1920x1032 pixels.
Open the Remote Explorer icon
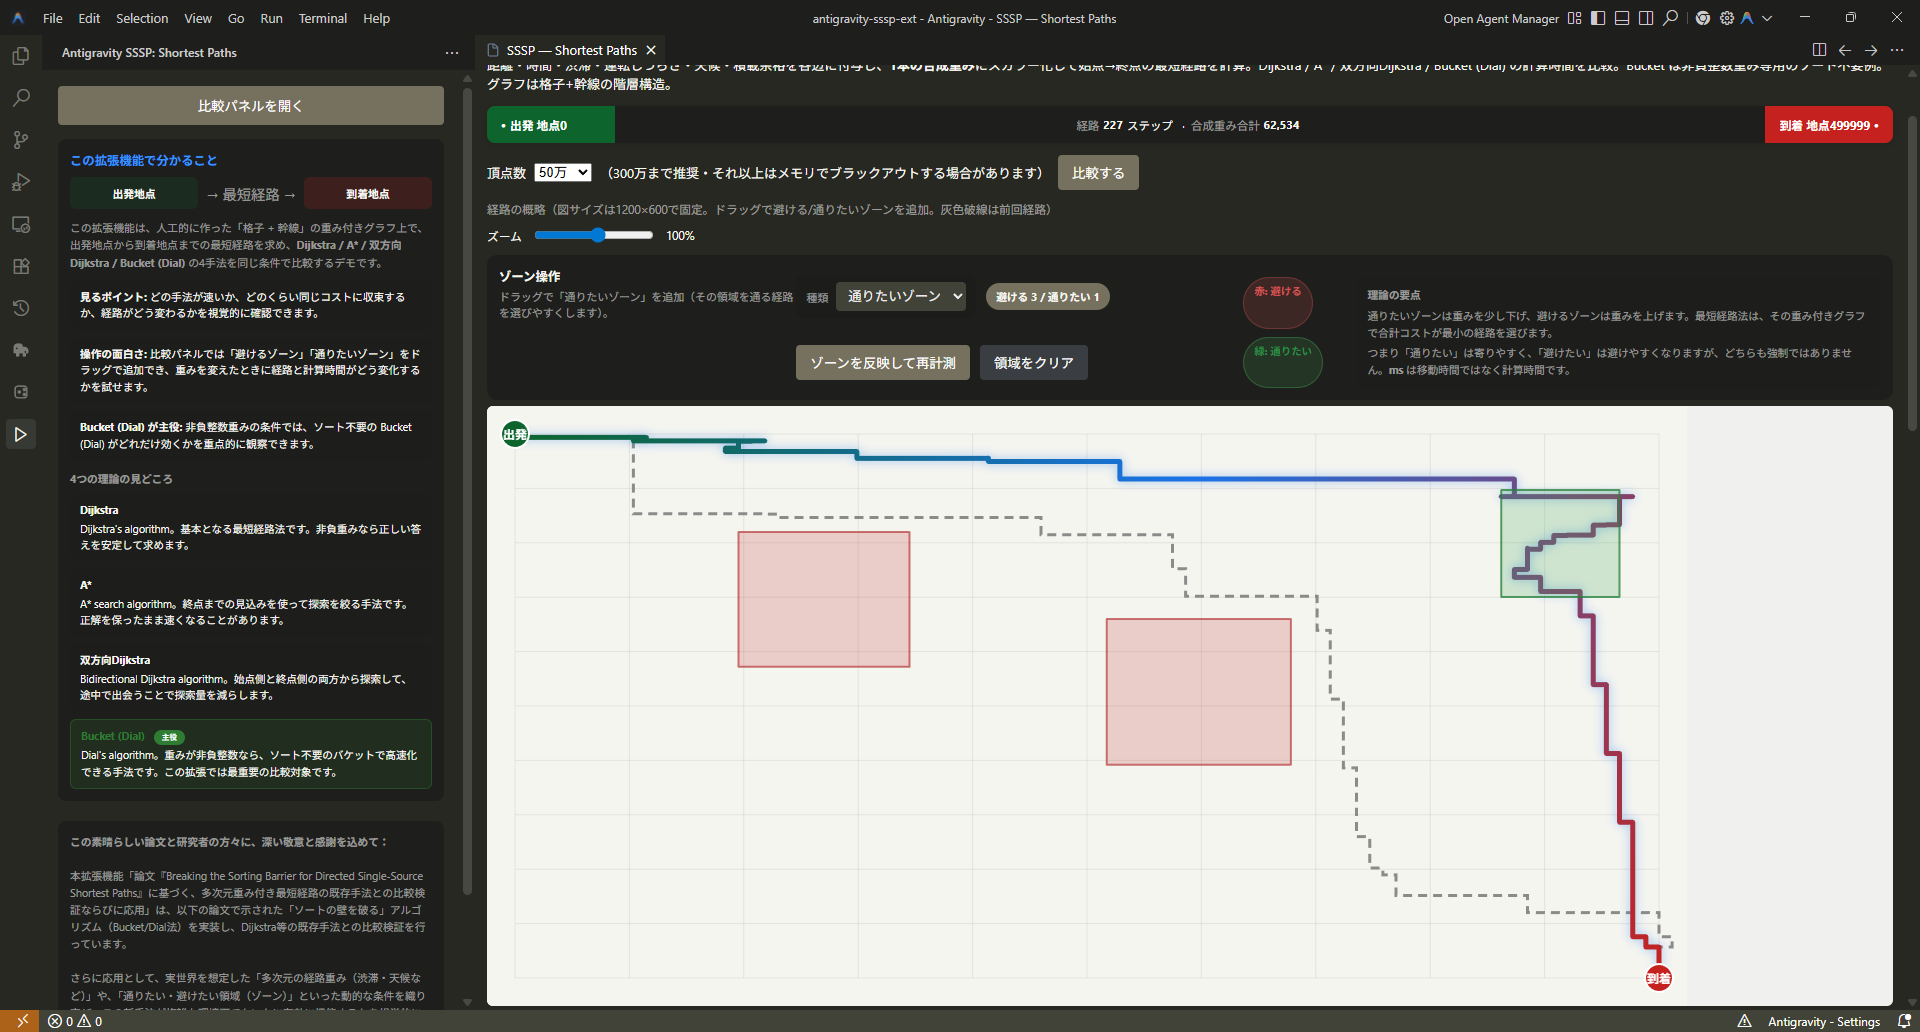tap(20, 224)
